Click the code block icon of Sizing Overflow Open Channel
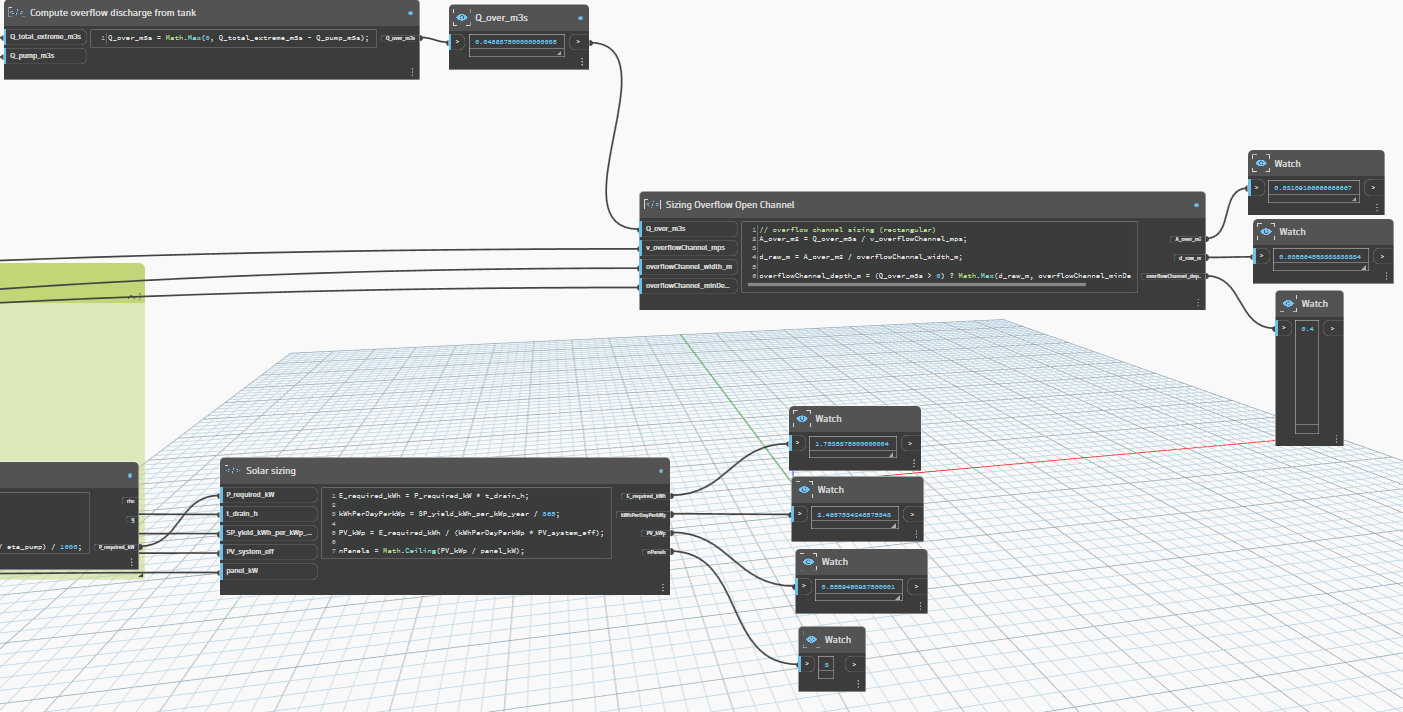Image resolution: width=1403 pixels, height=712 pixels. tap(653, 204)
